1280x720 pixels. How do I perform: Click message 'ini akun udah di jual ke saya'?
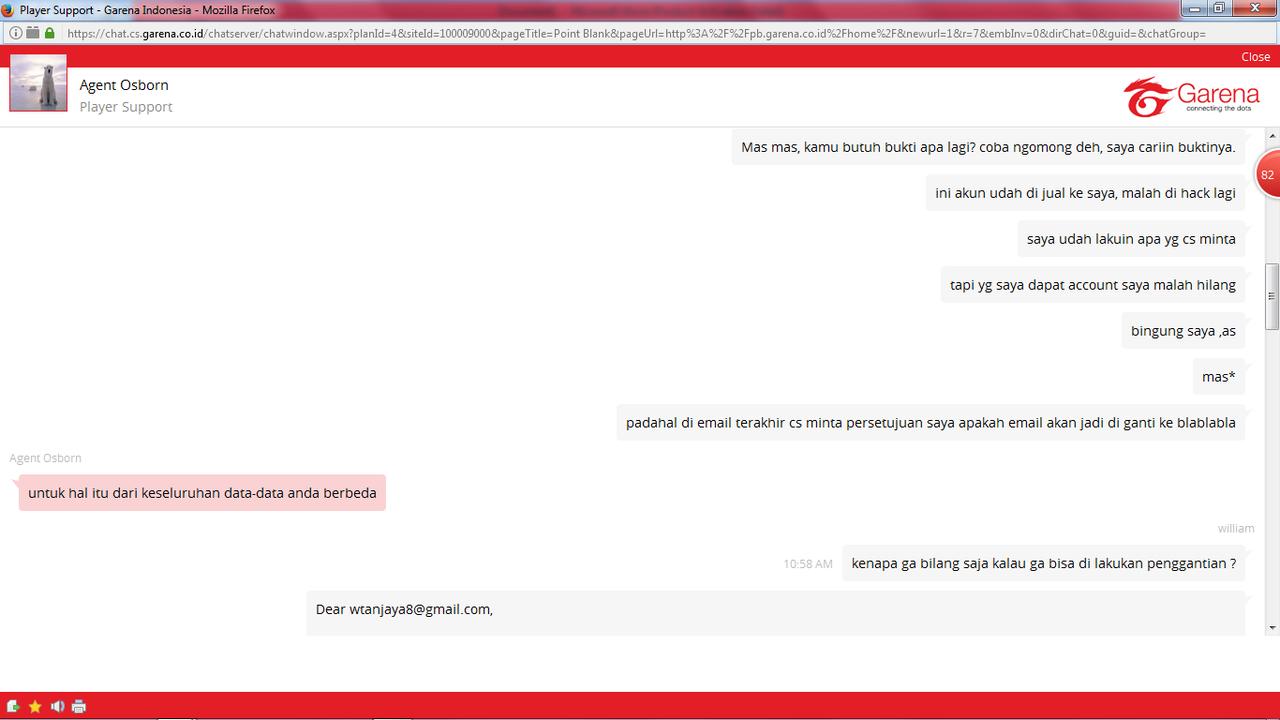click(x=1085, y=193)
